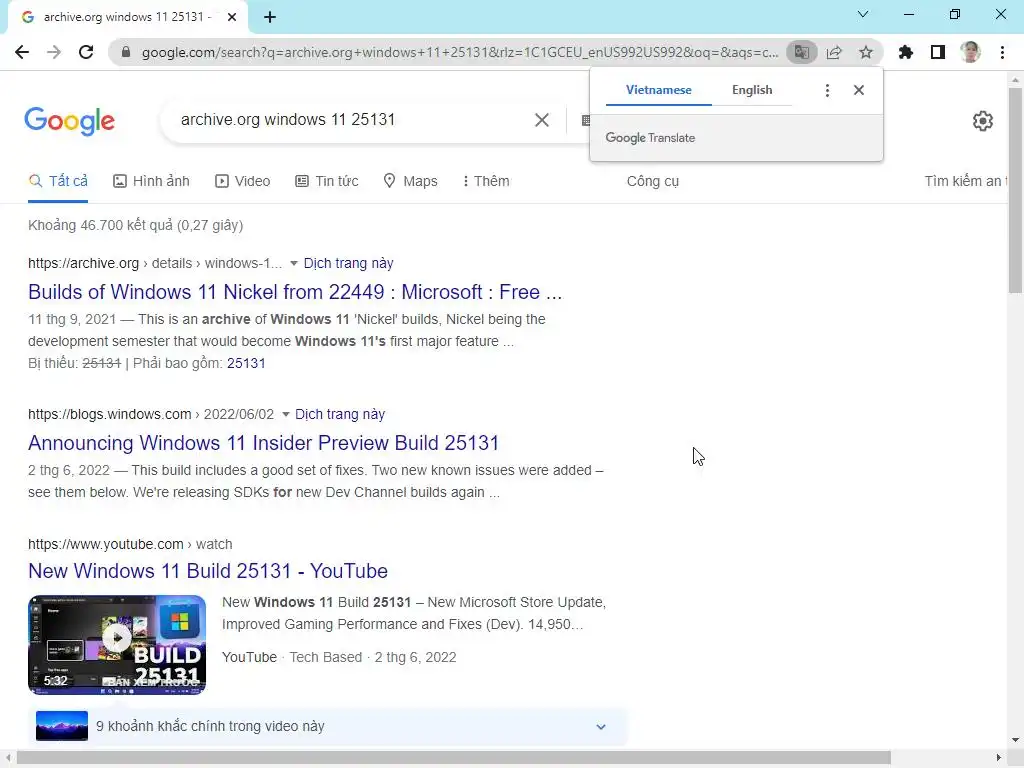Open Google search settings gear
The height and width of the screenshot is (768, 1024).
[983, 121]
